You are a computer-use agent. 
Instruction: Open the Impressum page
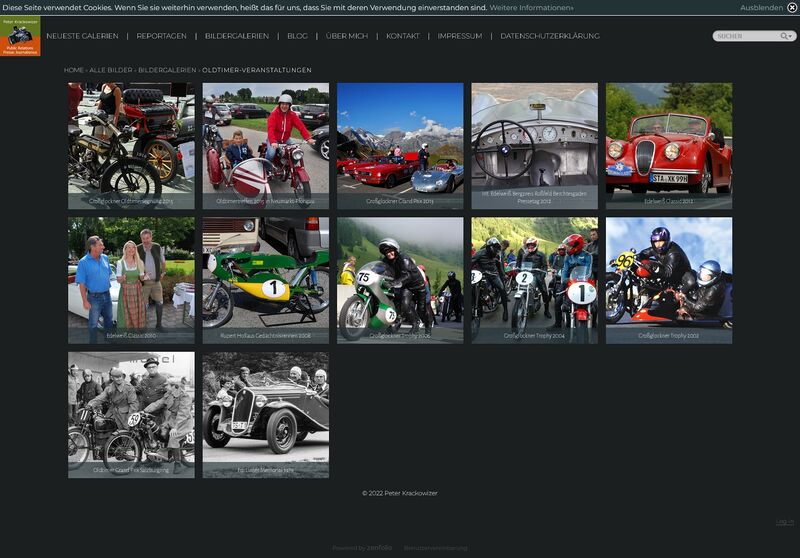(460, 36)
